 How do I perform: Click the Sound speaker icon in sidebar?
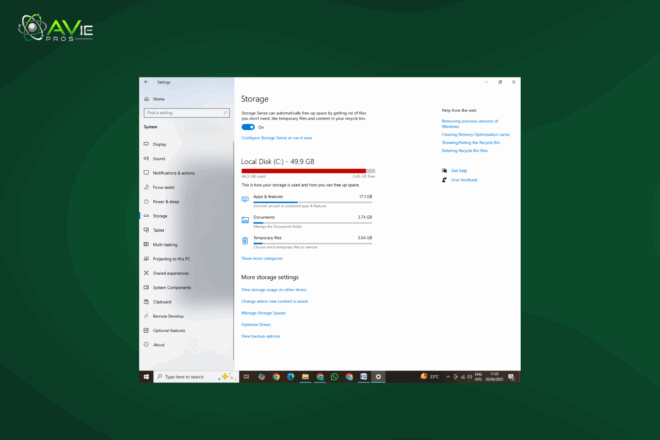pyautogui.click(x=146, y=158)
